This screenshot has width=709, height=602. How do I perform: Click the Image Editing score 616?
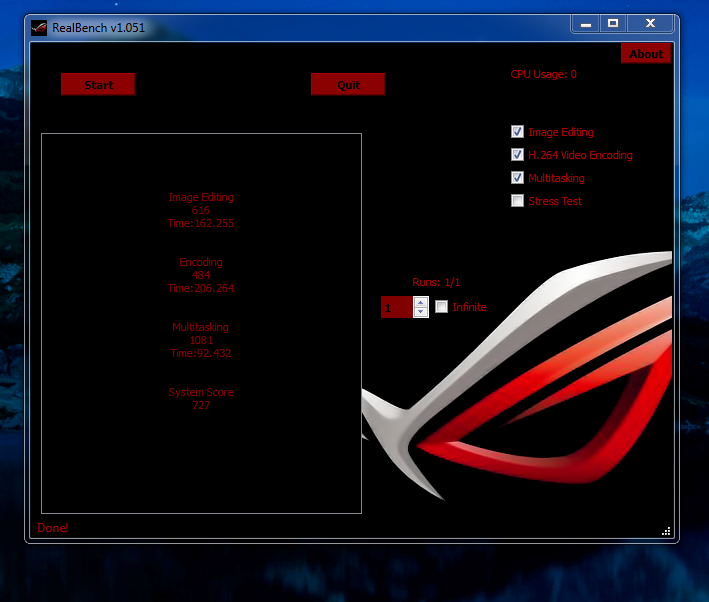pyautogui.click(x=201, y=210)
